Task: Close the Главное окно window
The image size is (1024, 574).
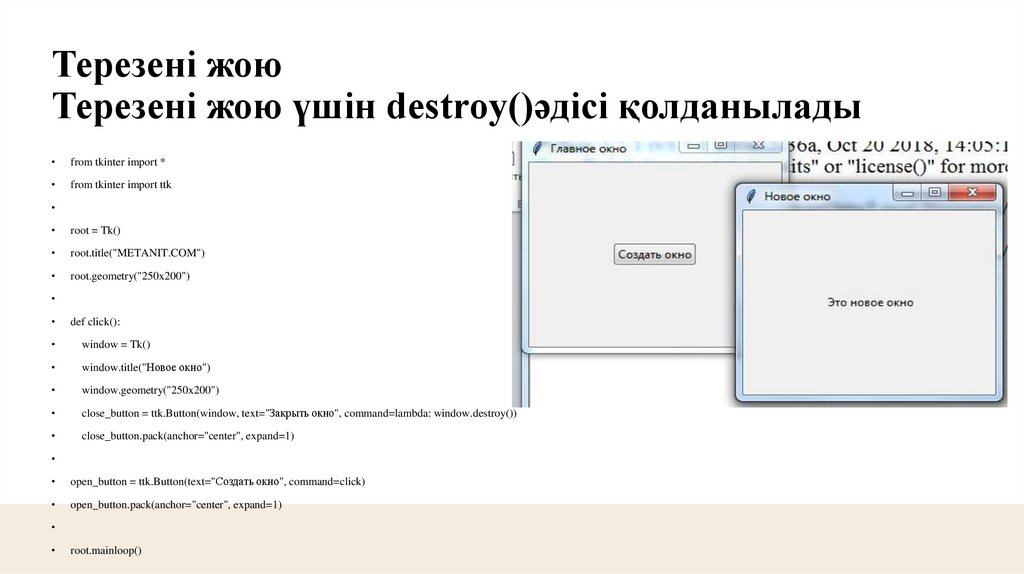Action: 758,145
